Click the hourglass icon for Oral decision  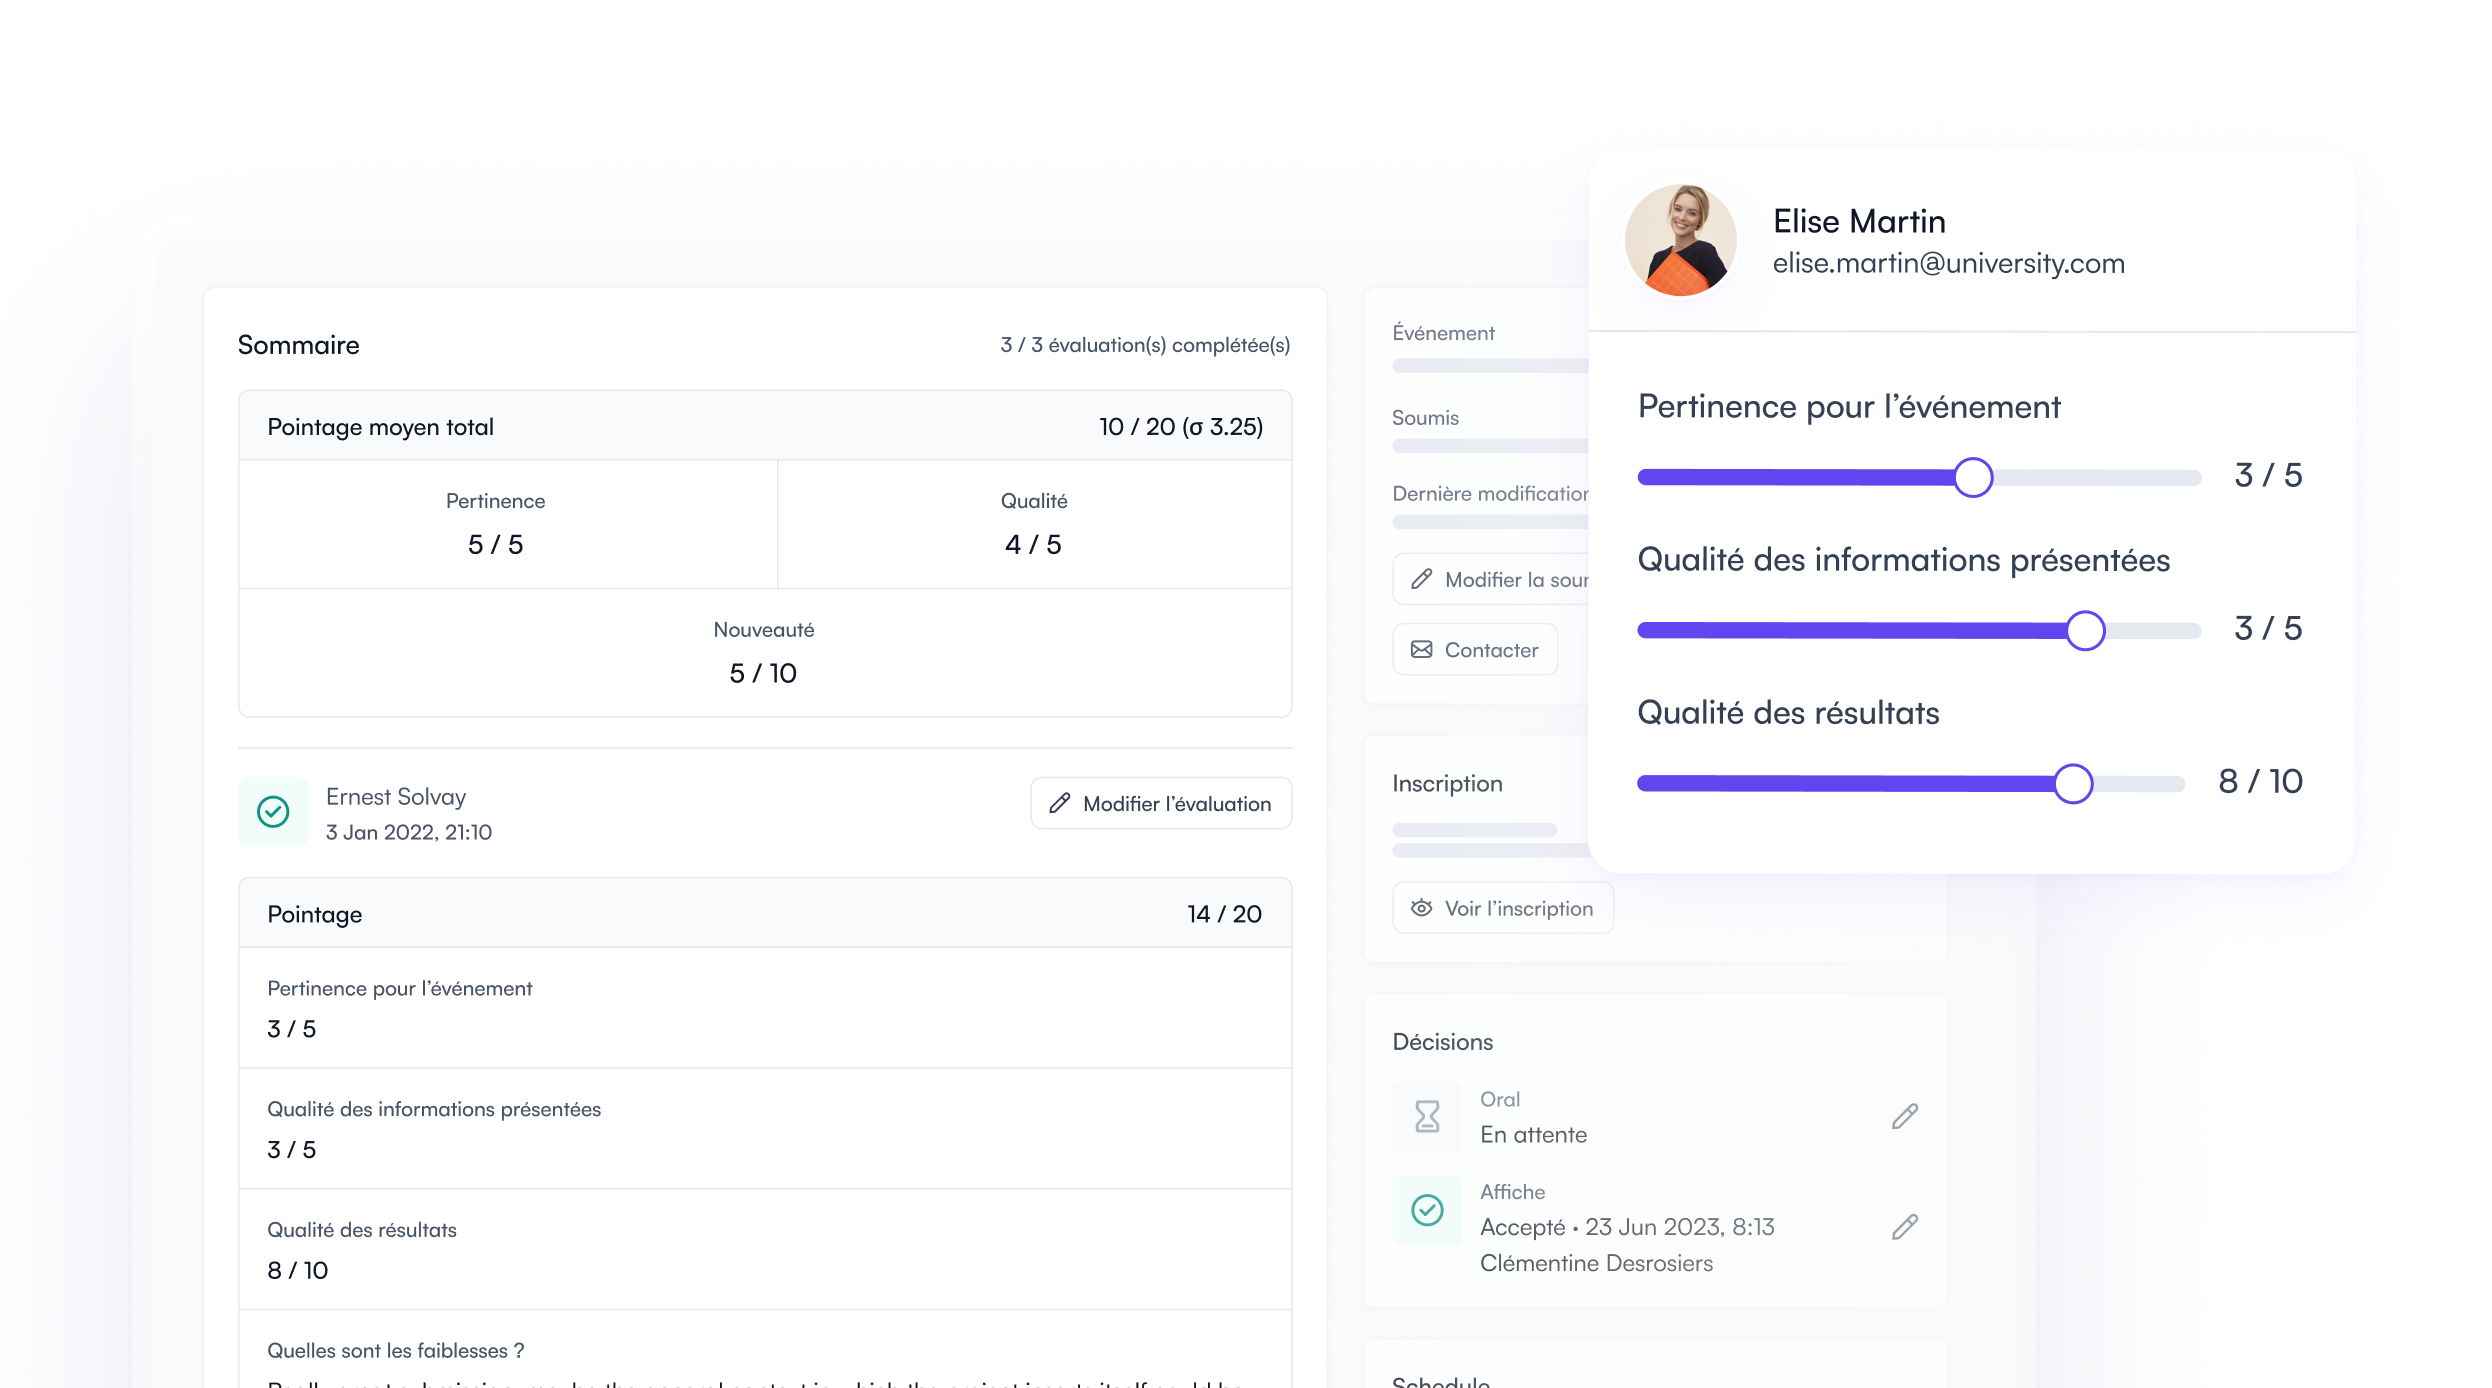coord(1427,1116)
